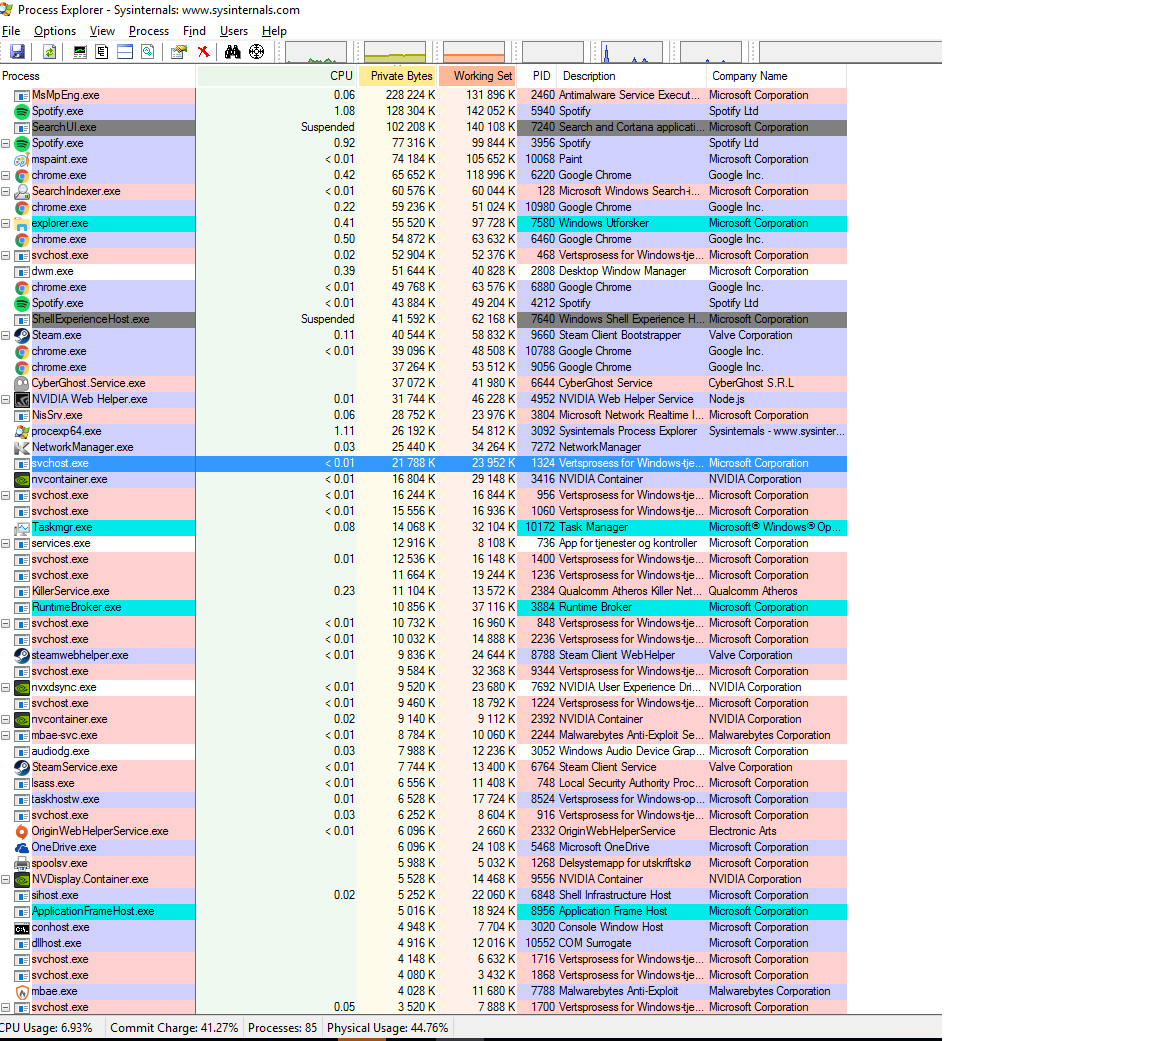Click the Save toolbar icon
Viewport: 1152px width, 1041px height.
18,52
